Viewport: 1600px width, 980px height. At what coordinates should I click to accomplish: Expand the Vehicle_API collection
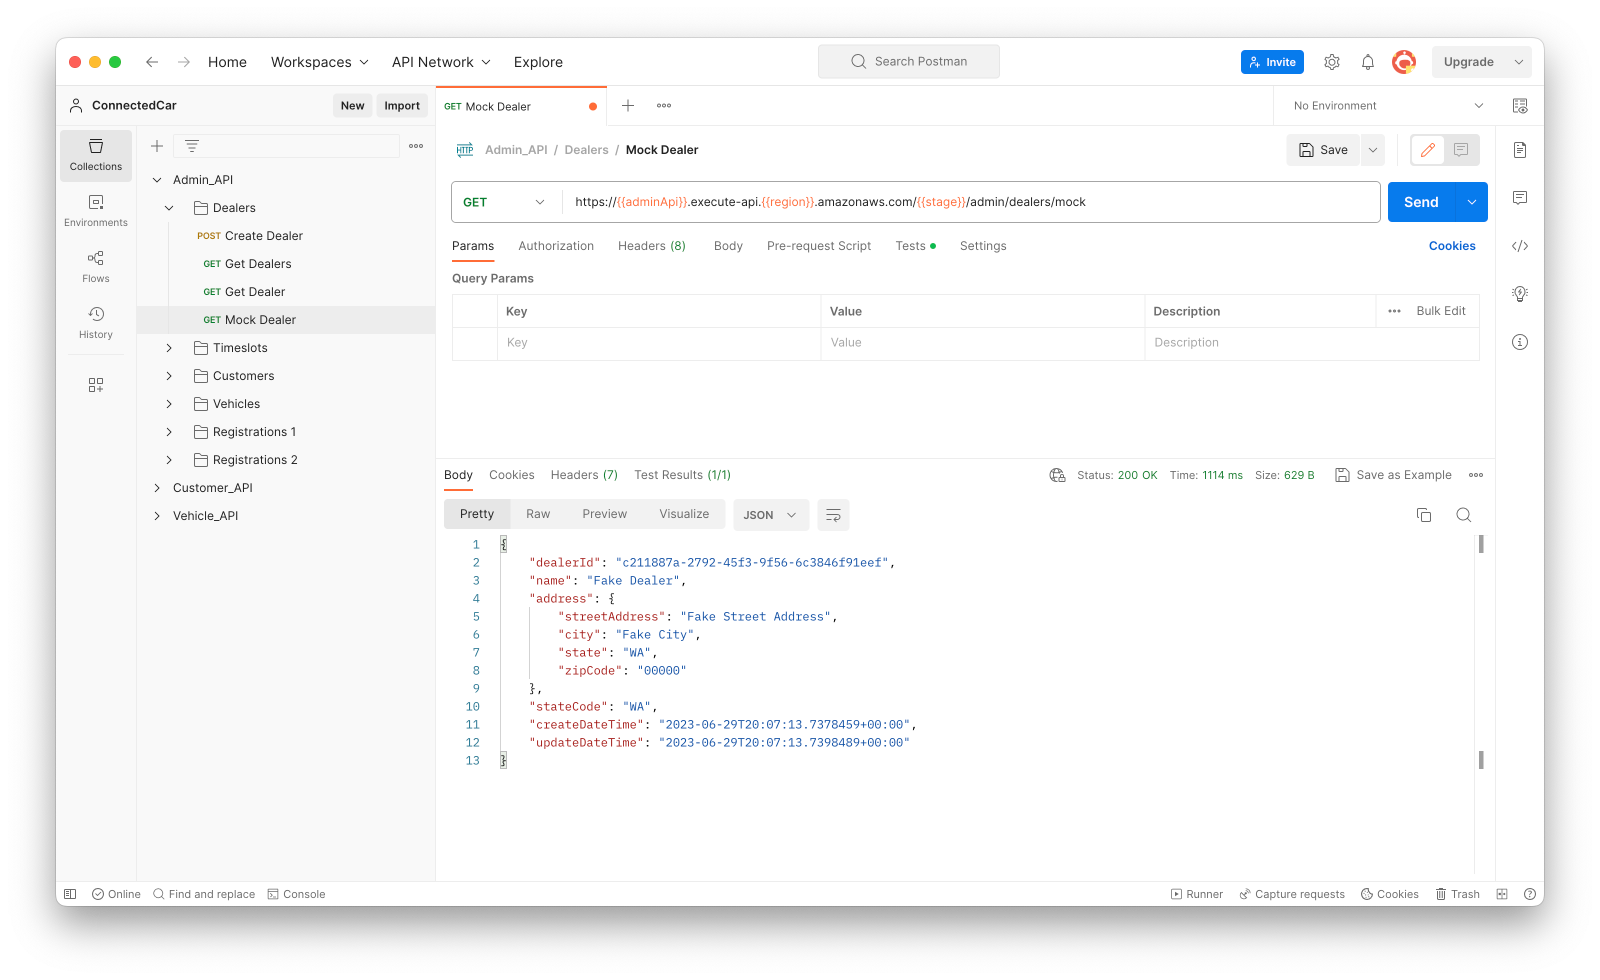(157, 516)
